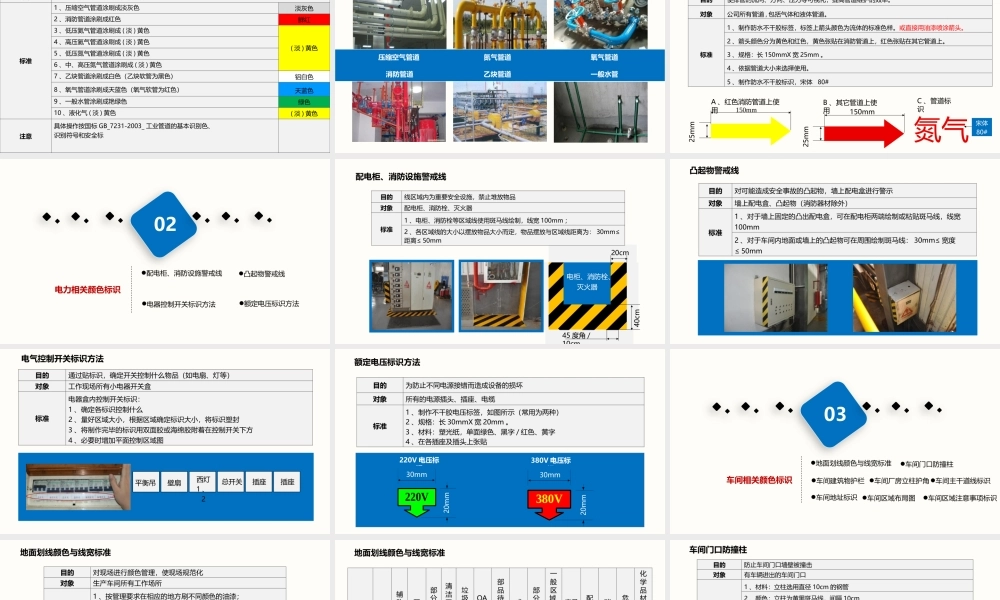Image resolution: width=1000 pixels, height=600 pixels.
Task: Click the green 220V arrow label
Action: point(416,501)
